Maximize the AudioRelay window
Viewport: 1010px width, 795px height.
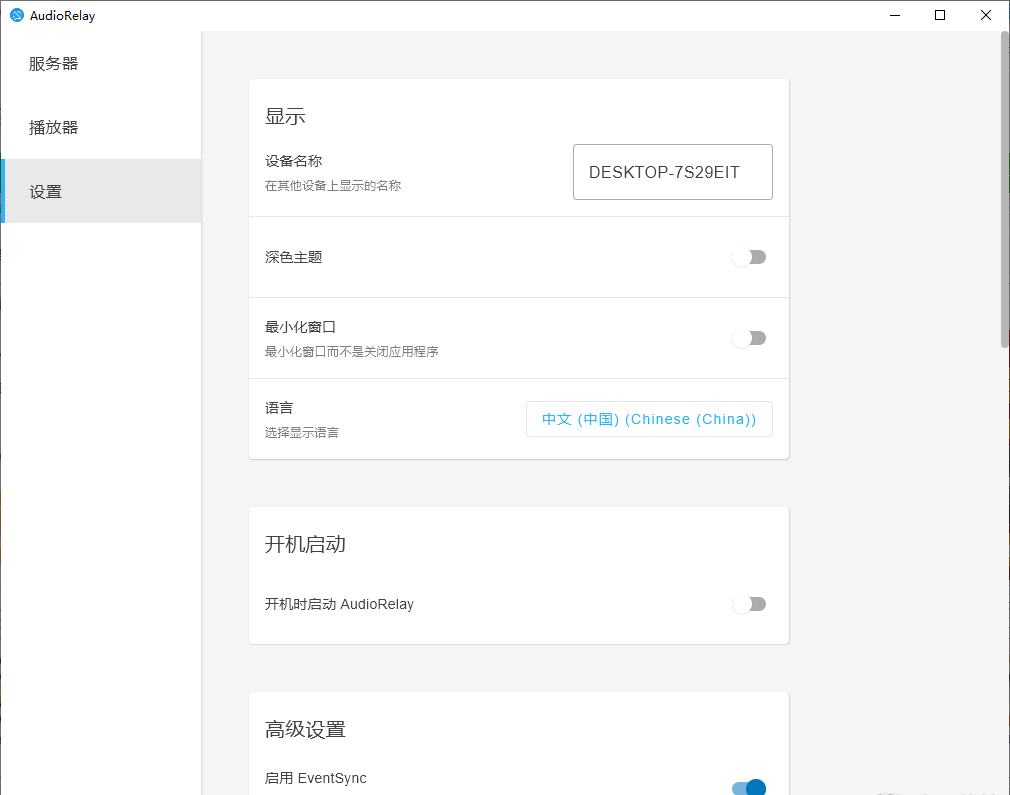(940, 15)
